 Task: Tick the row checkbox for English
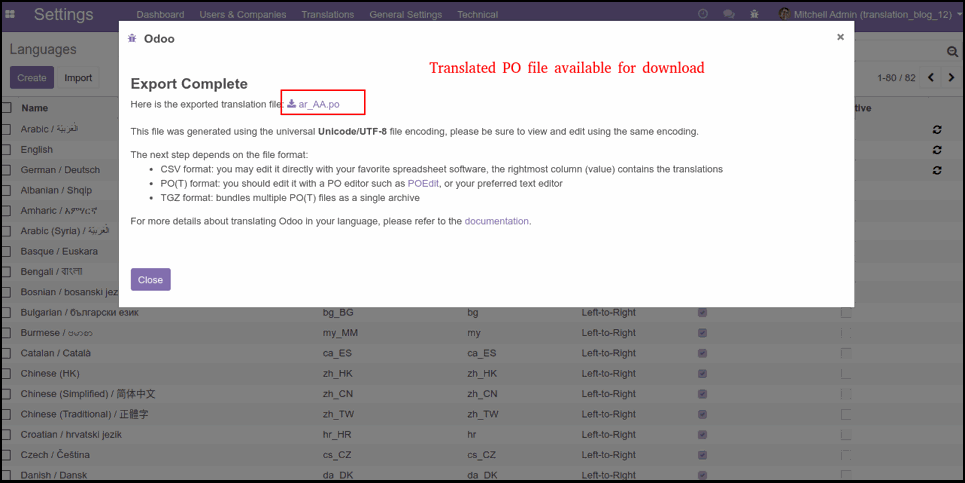6,150
